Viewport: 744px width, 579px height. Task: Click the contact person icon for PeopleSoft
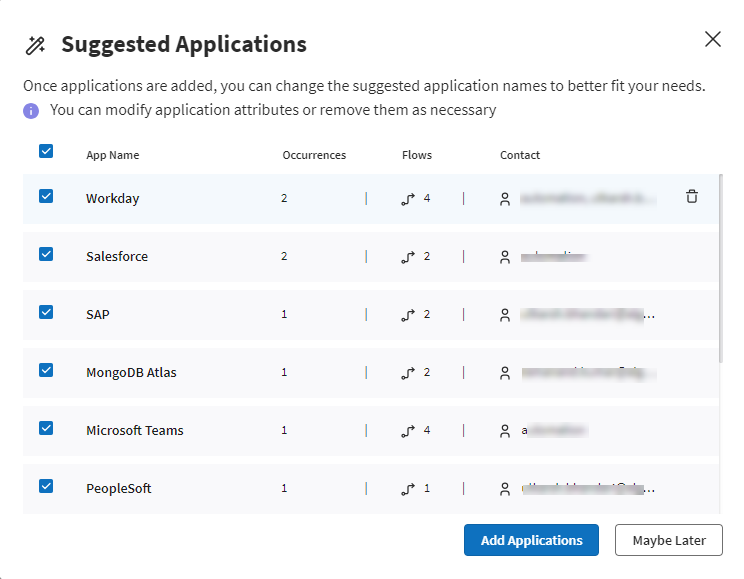(x=505, y=489)
